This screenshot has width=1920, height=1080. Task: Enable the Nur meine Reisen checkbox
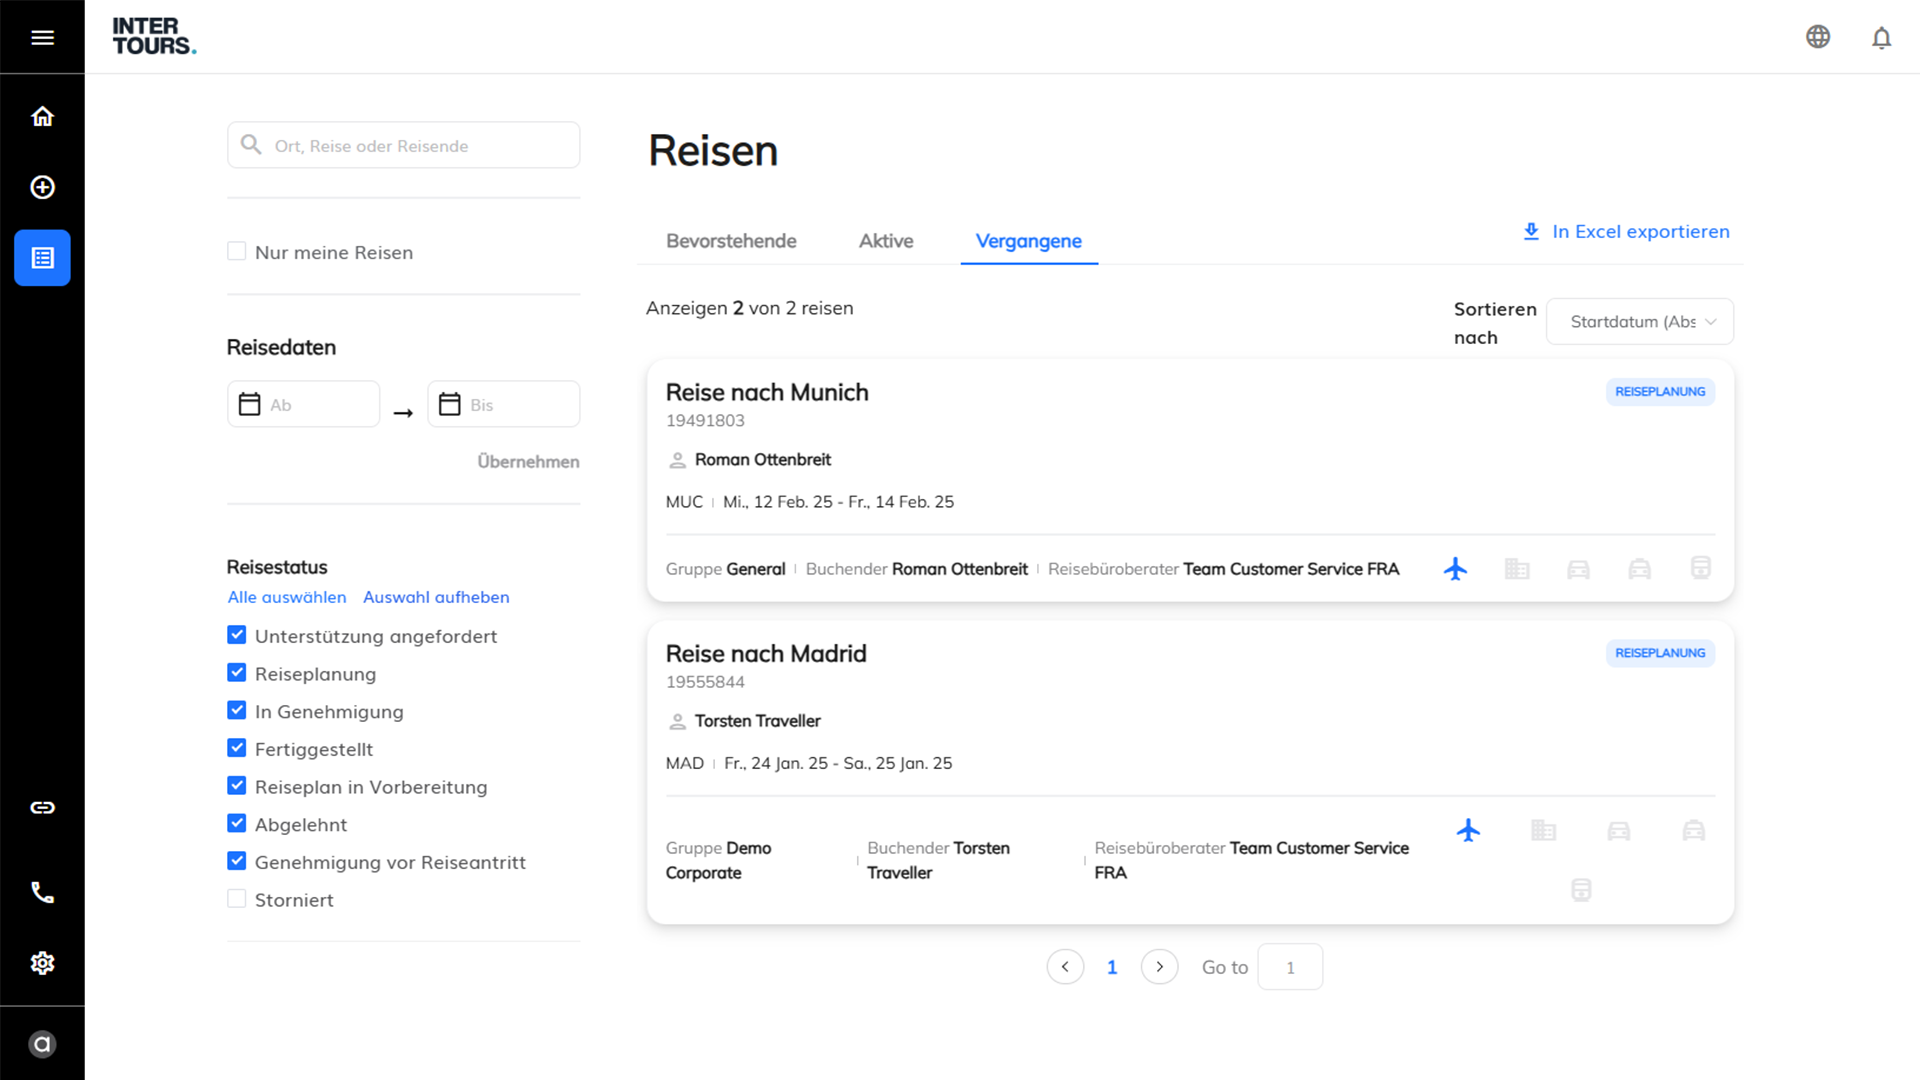(237, 251)
